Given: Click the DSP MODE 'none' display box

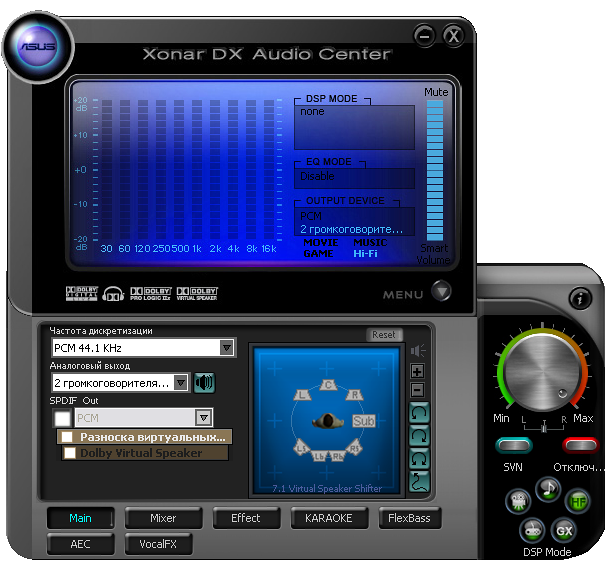Looking at the screenshot, I should tap(354, 128).
